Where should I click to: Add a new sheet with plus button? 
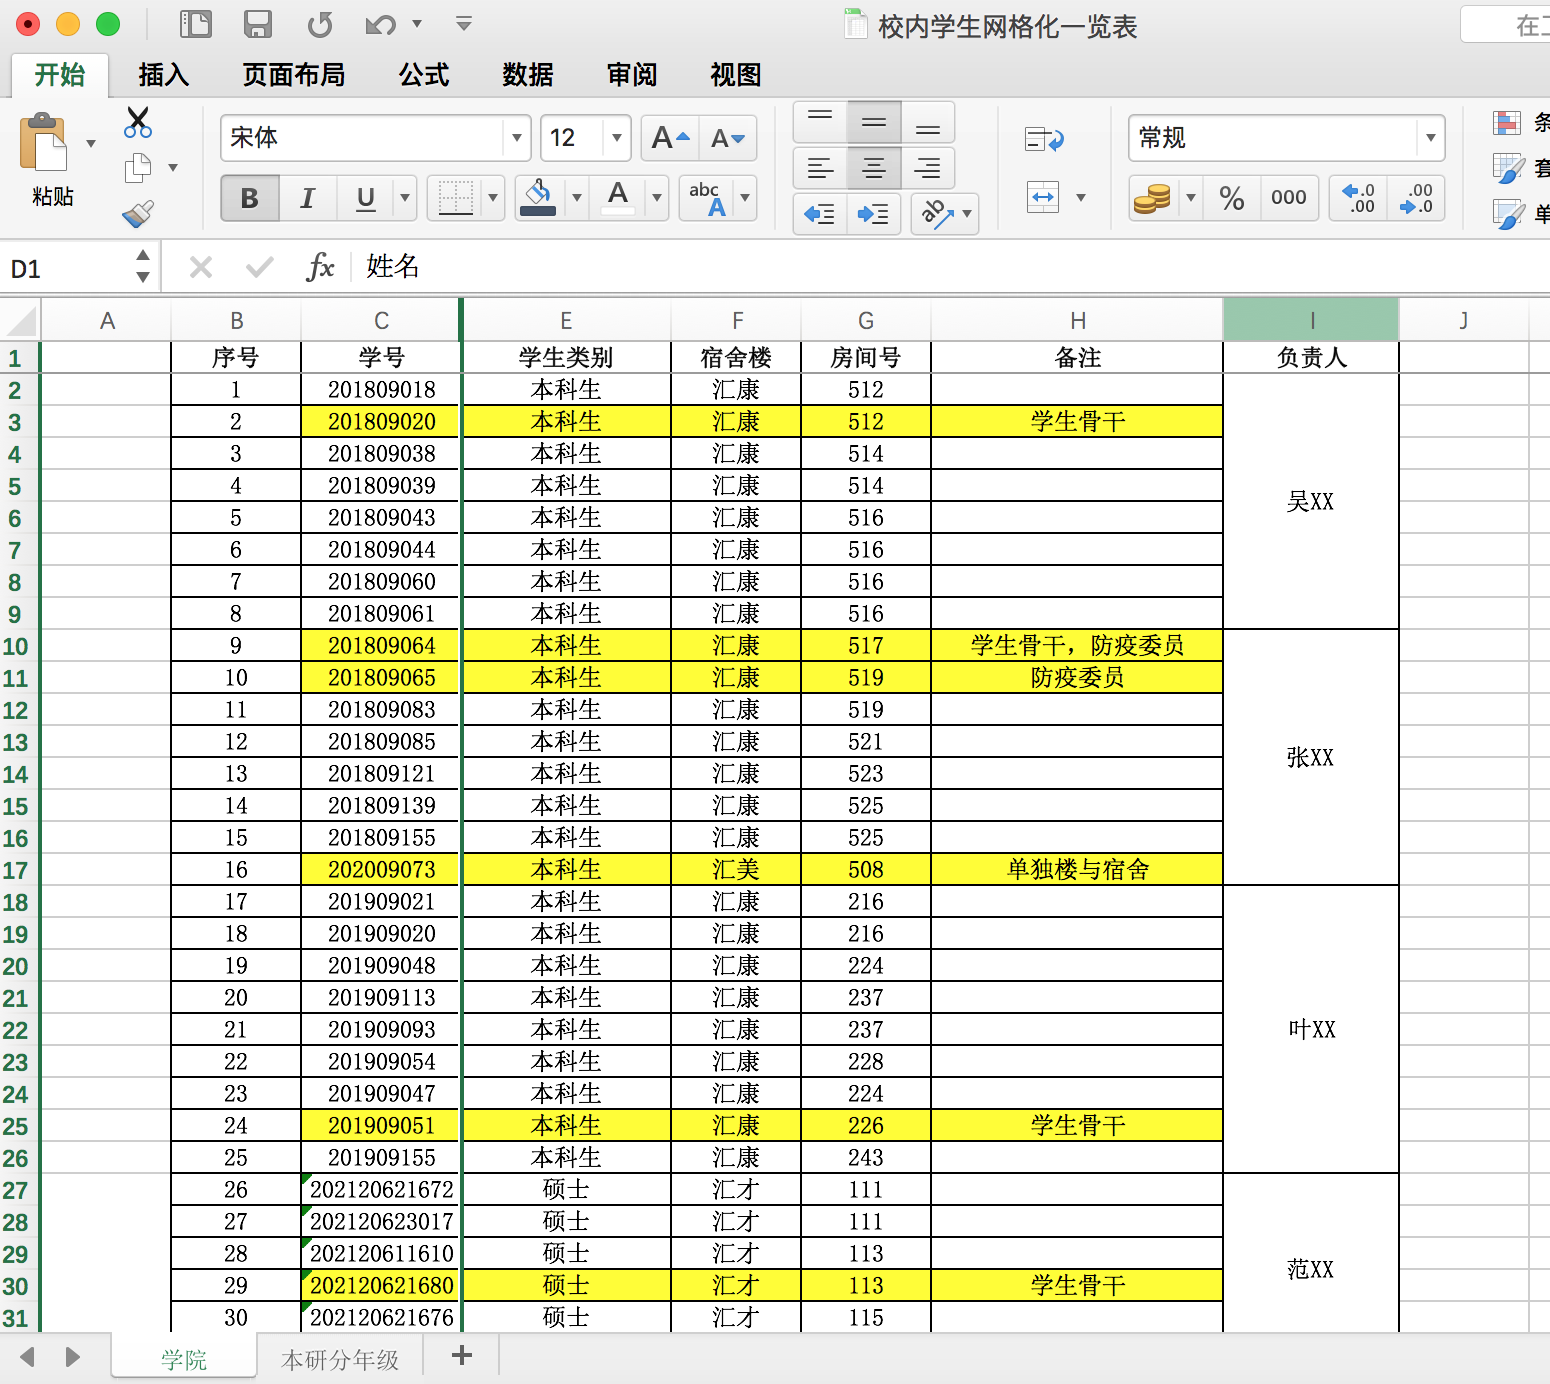pyautogui.click(x=461, y=1356)
